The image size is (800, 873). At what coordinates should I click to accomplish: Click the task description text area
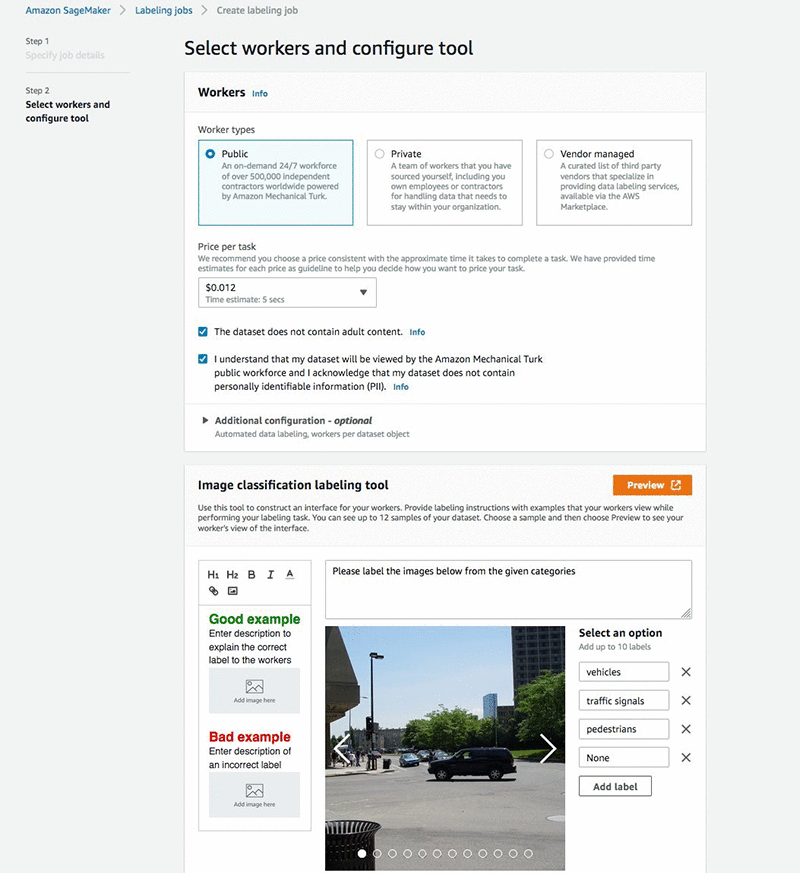[508, 589]
